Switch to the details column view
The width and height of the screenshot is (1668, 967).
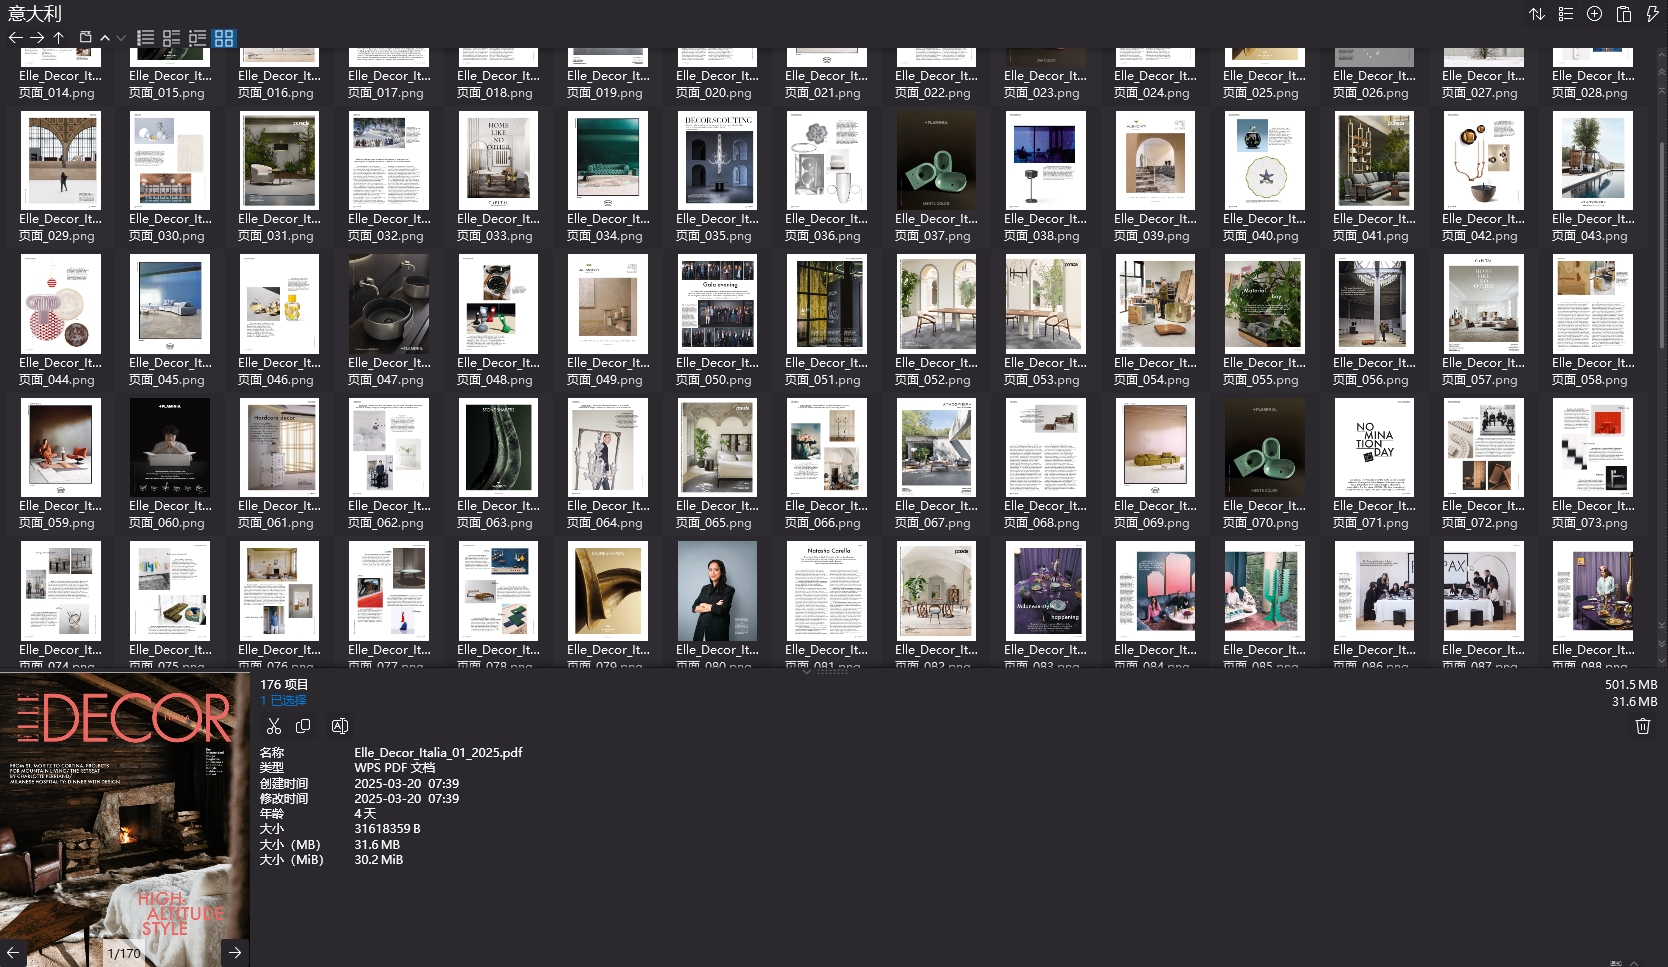(x=197, y=38)
